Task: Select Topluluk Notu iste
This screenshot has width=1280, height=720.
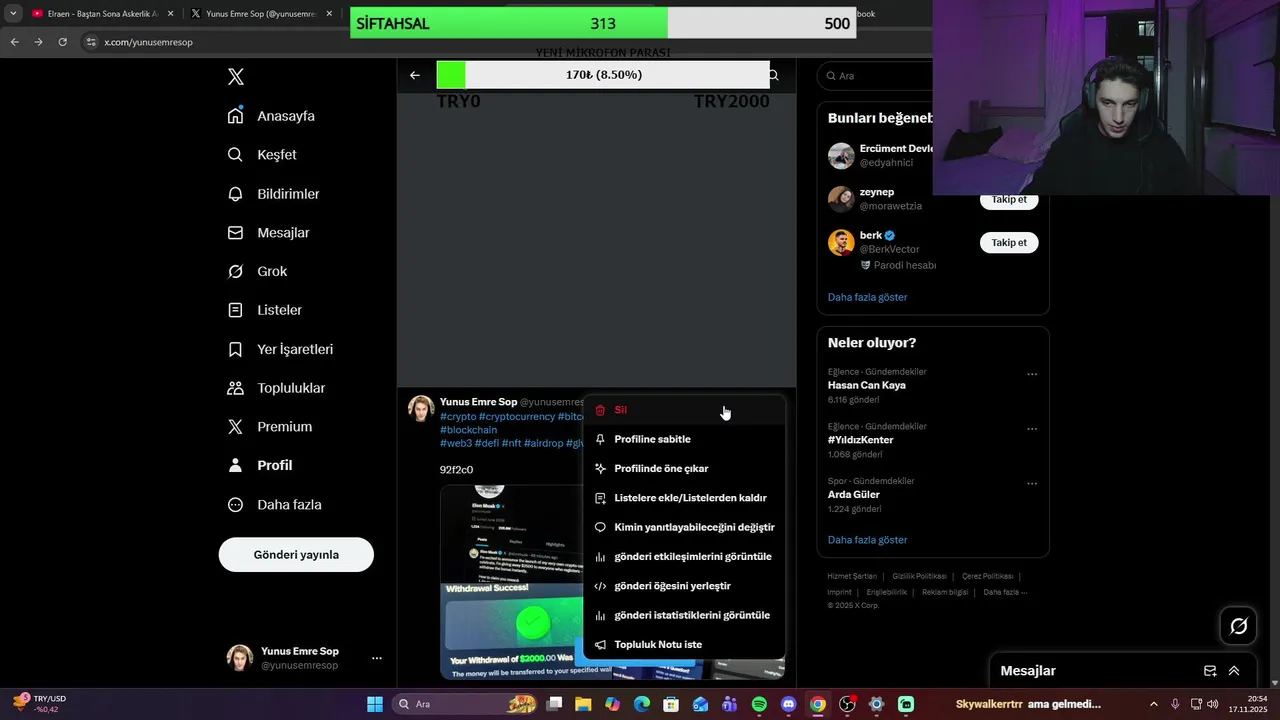Action: (x=684, y=645)
